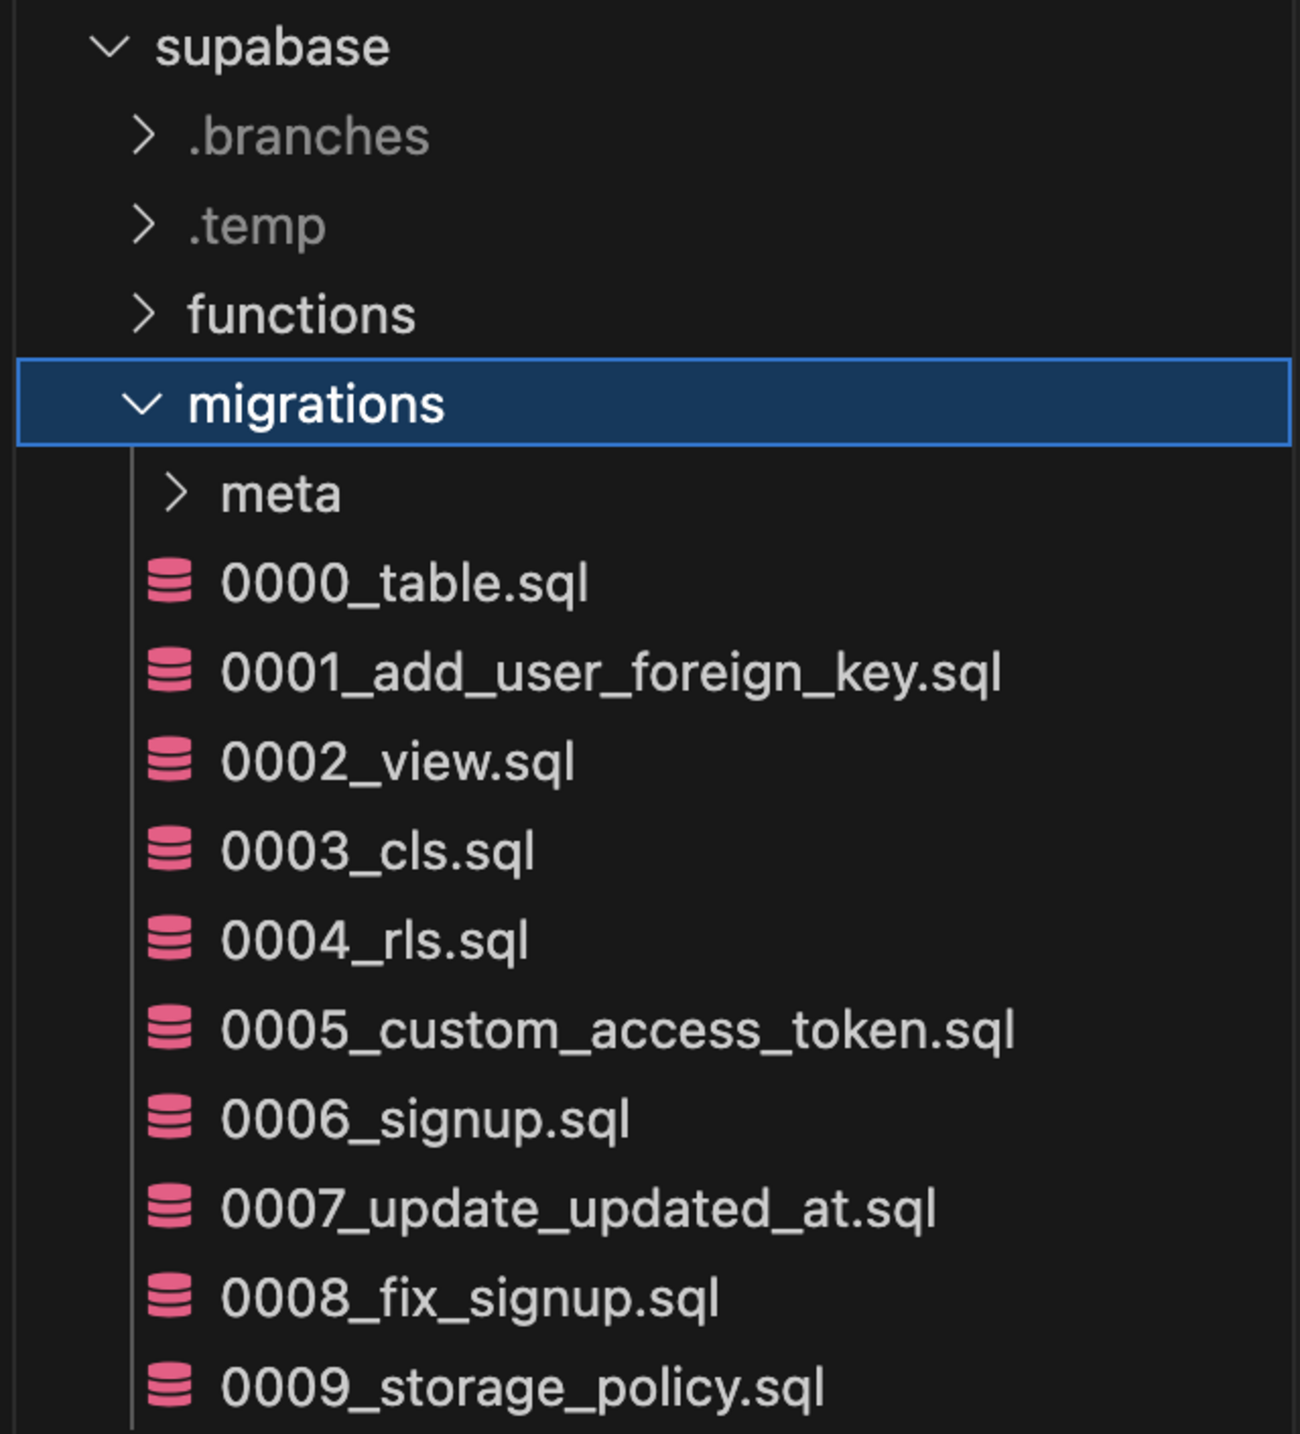Screen dimensions: 1300x1434
Task: Collapse the migrations folder using its chevron
Action: (143, 404)
